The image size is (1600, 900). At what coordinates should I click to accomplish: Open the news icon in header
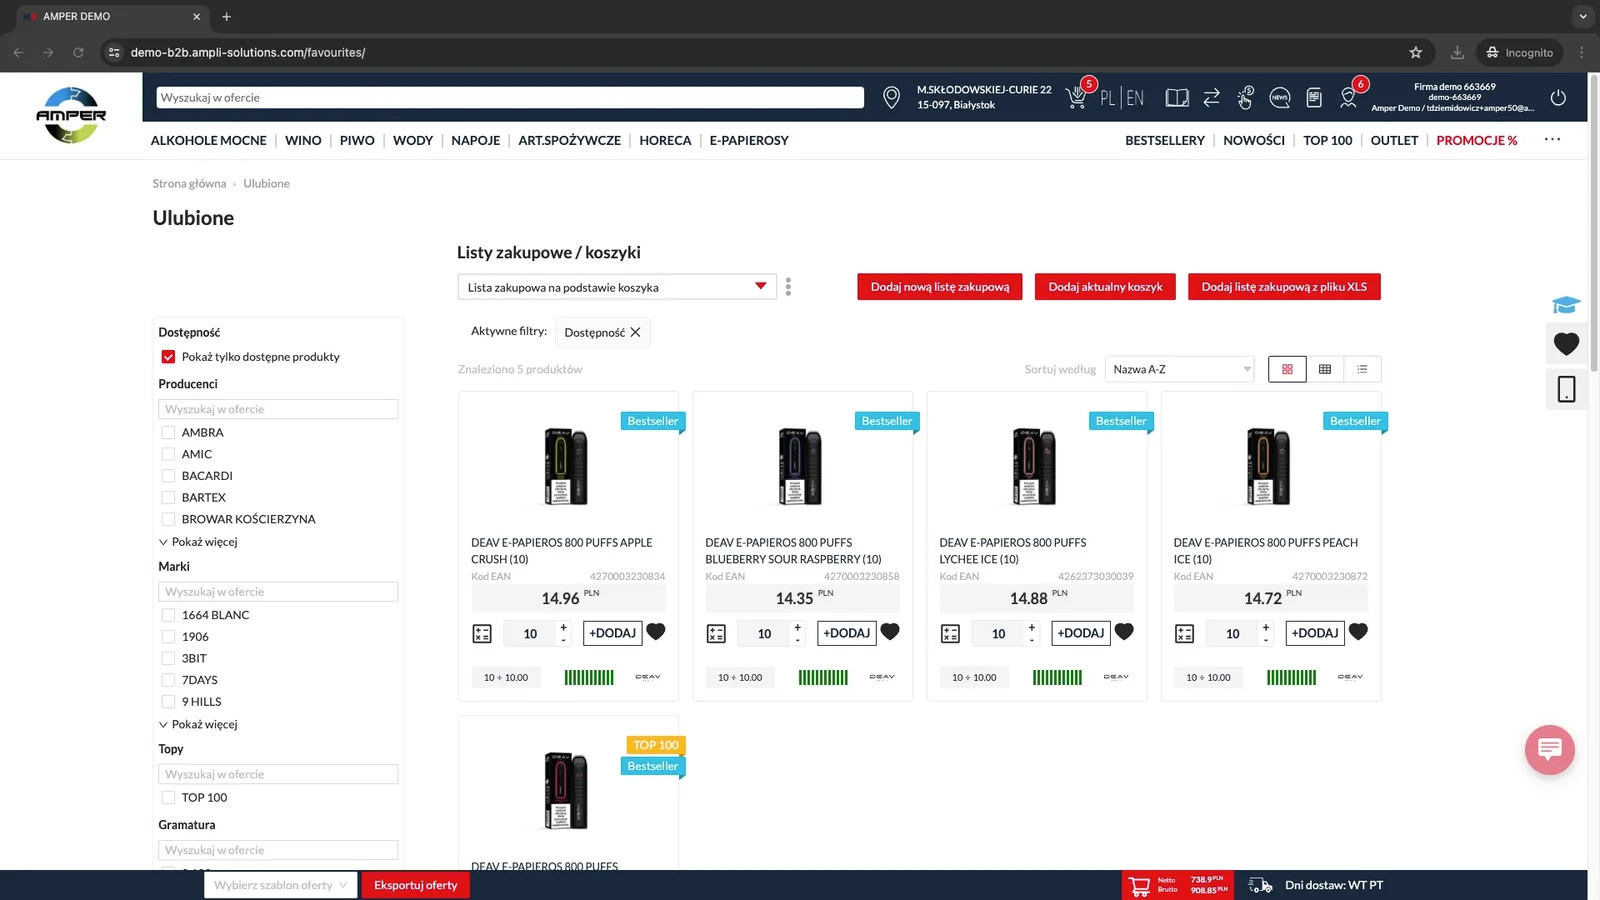tap(1279, 97)
